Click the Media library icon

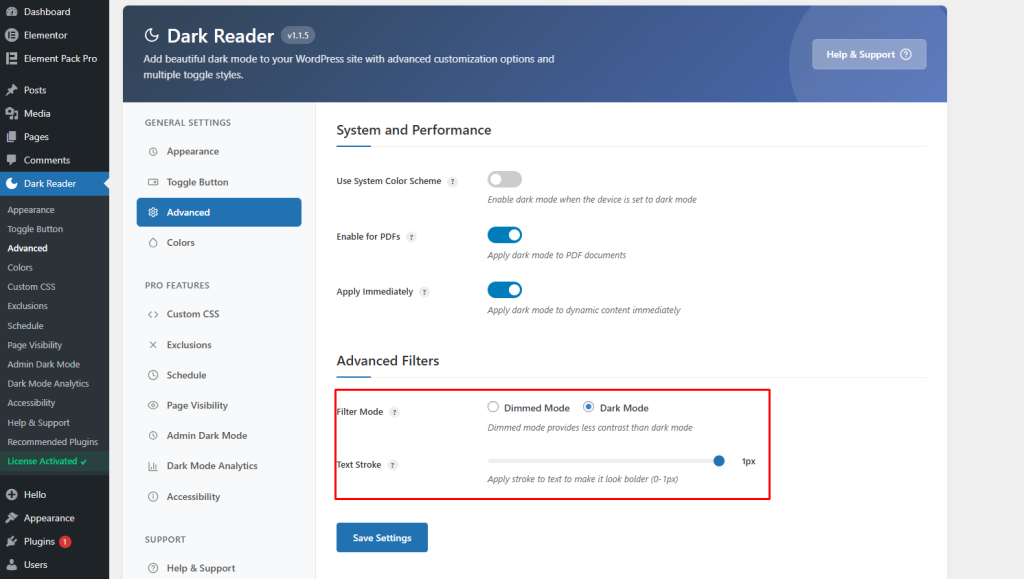pyautogui.click(x=12, y=113)
